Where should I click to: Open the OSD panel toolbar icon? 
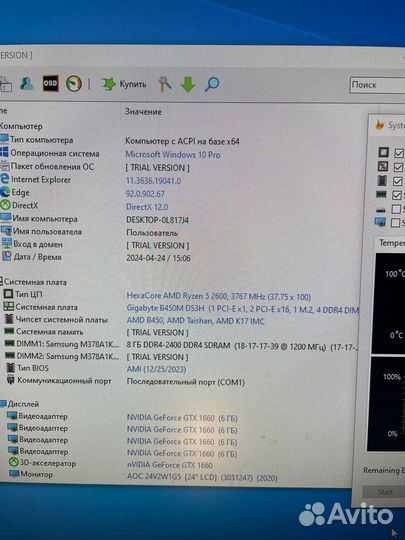coord(50,83)
